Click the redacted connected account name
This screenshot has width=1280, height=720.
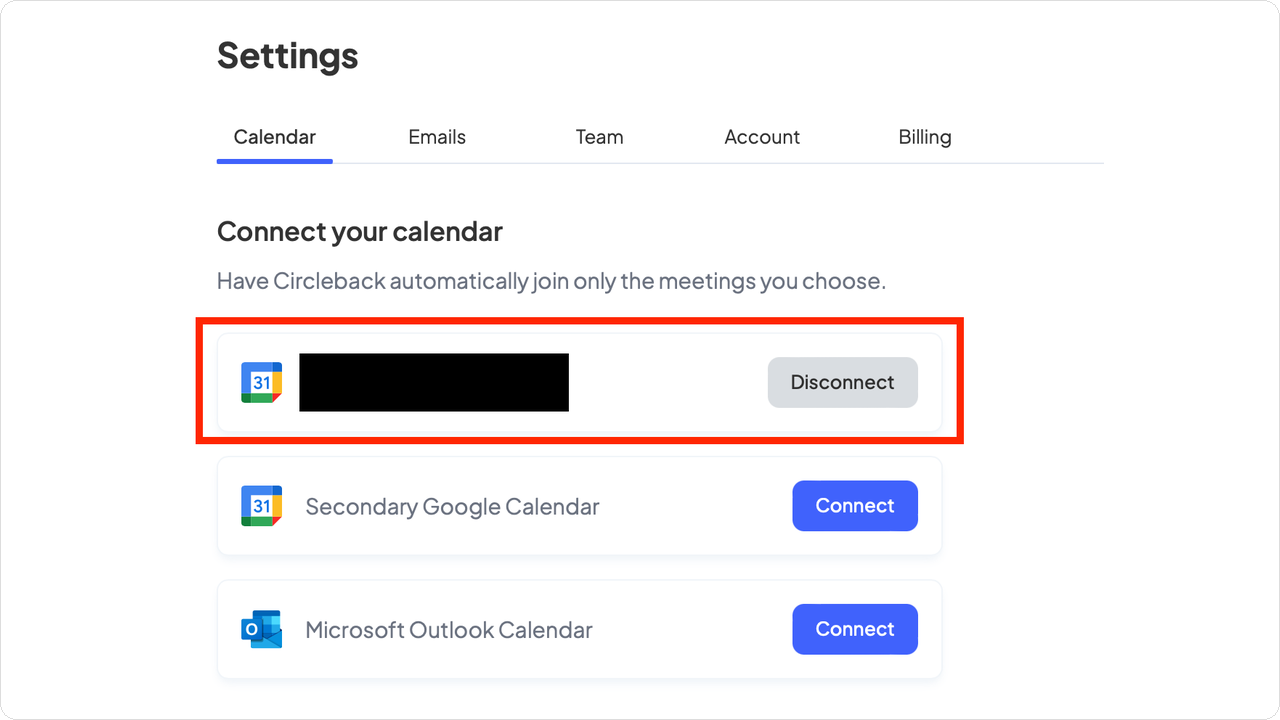click(434, 382)
